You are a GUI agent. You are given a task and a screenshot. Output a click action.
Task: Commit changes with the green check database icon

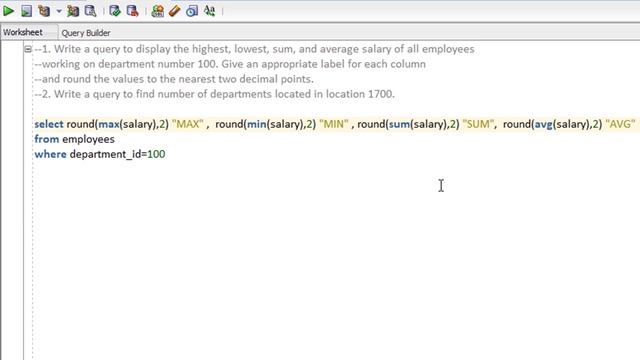[x=115, y=11]
